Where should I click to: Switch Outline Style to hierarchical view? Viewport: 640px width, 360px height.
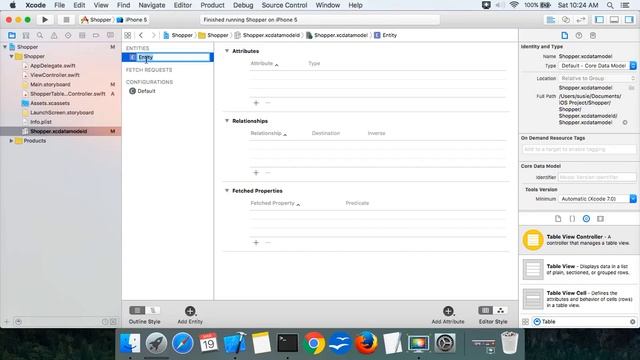point(152,310)
